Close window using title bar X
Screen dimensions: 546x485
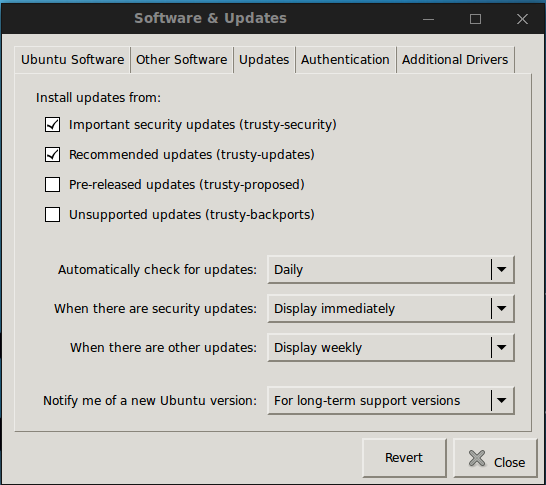point(522,19)
